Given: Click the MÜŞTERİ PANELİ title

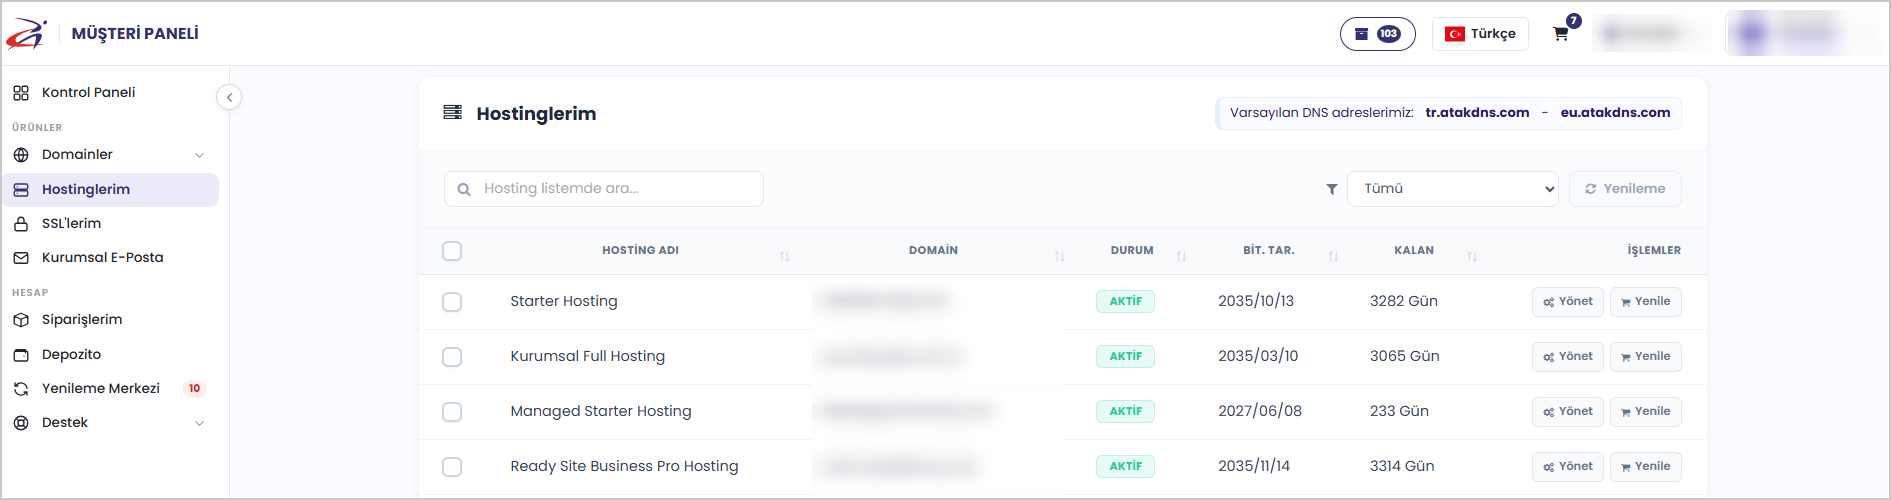Looking at the screenshot, I should 135,34.
